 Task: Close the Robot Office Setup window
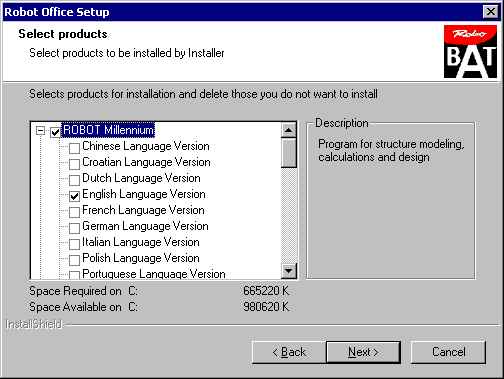(491, 12)
